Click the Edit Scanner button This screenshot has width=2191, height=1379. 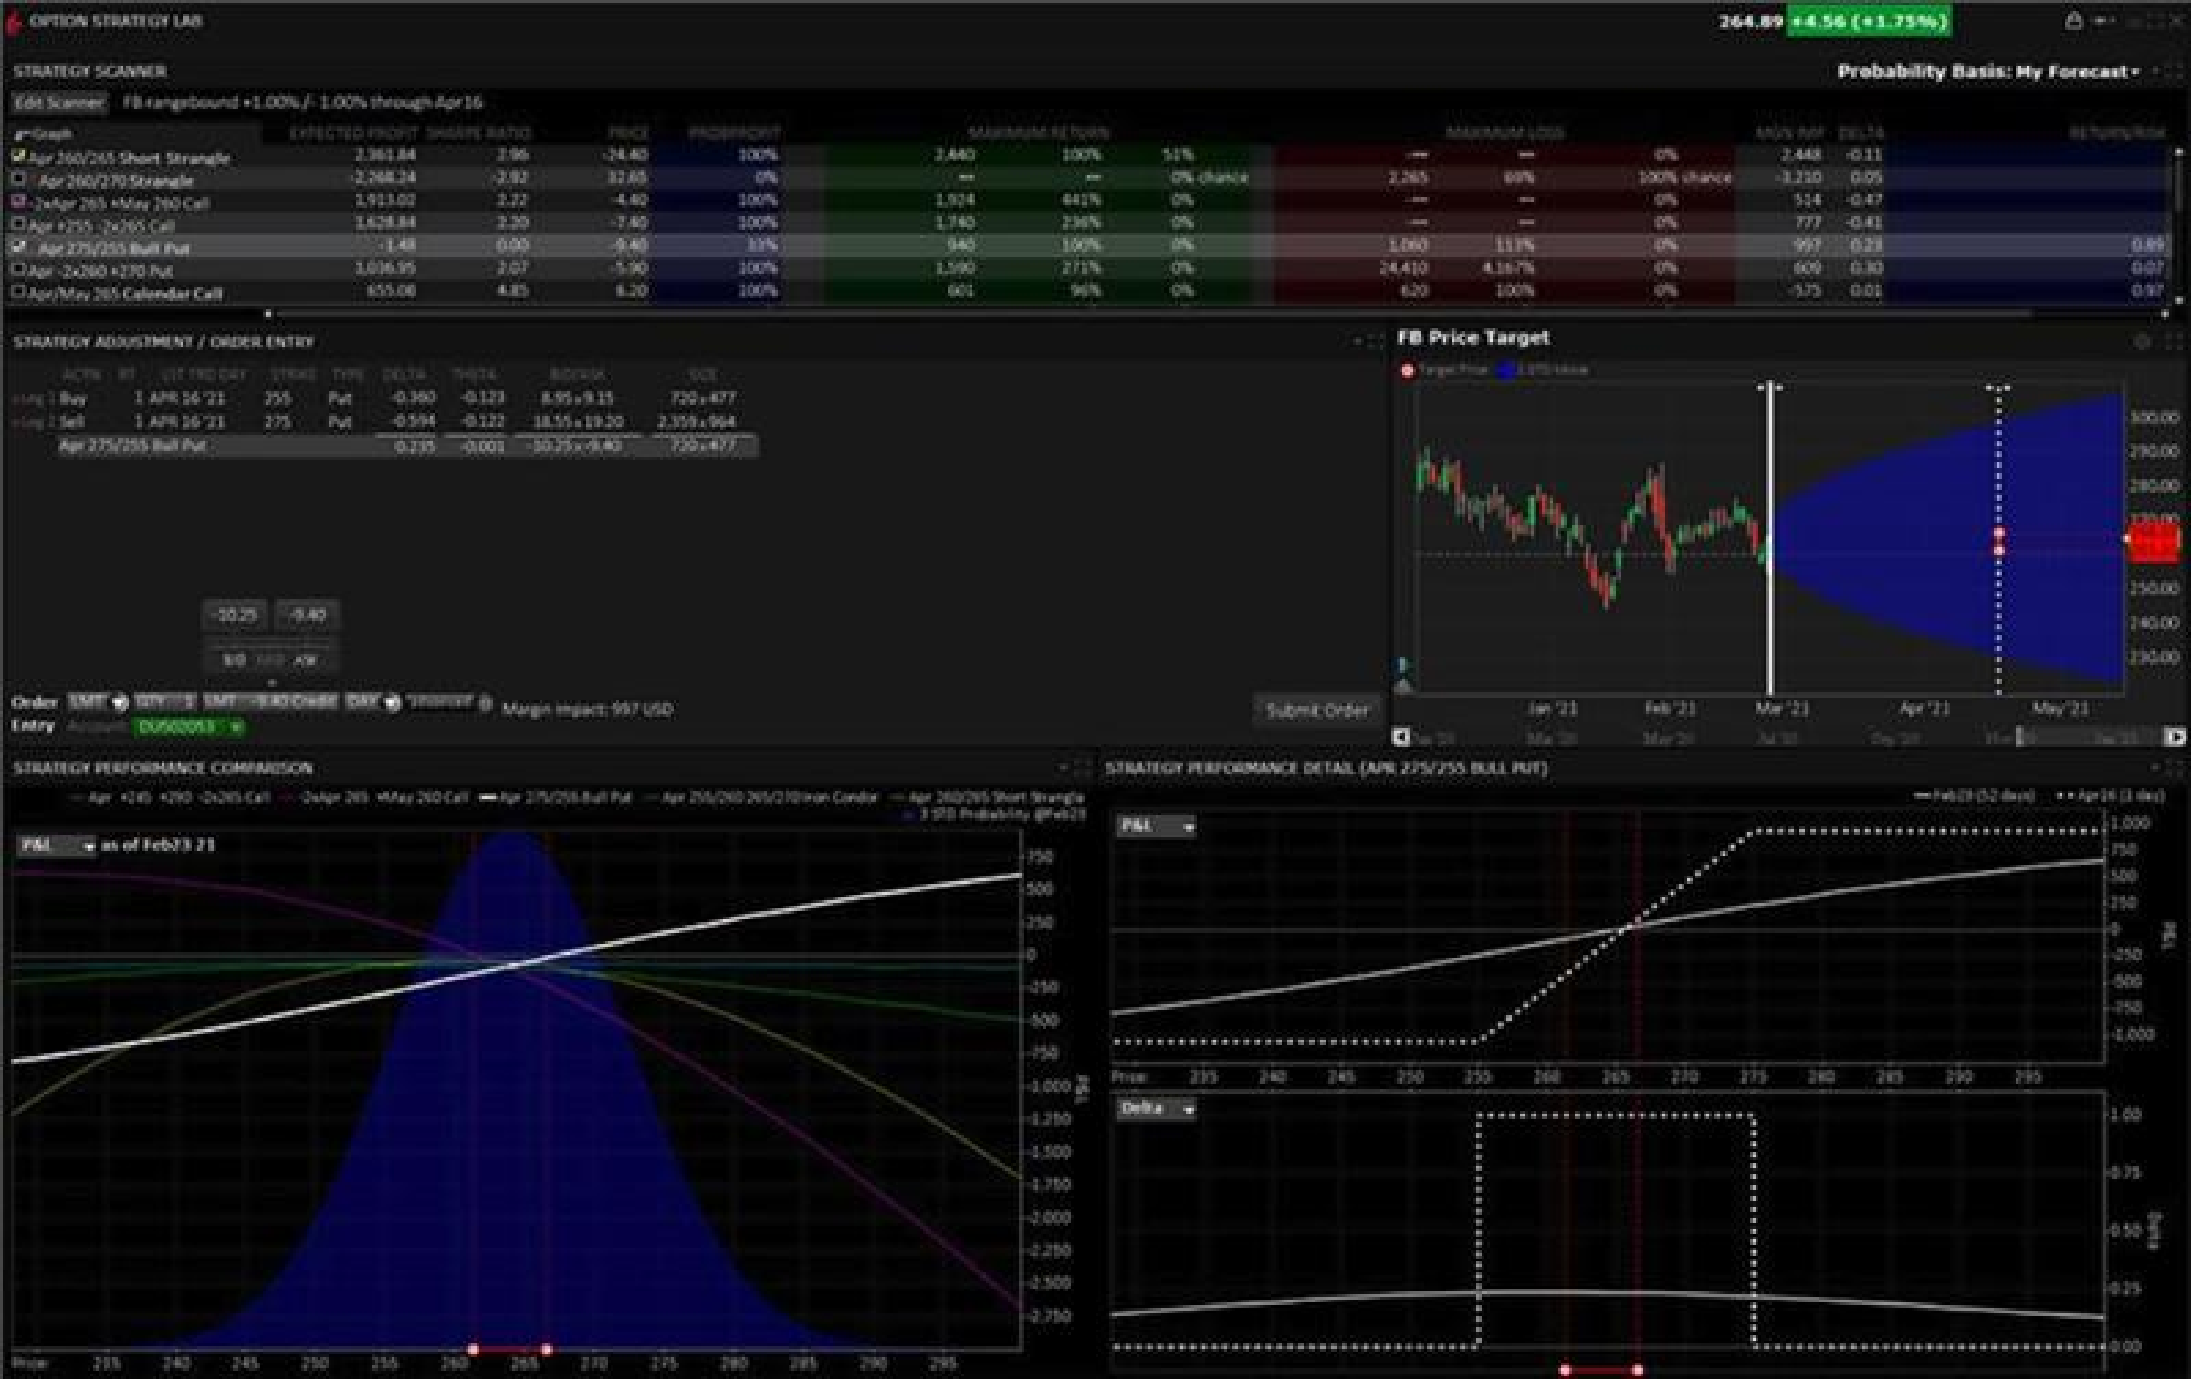59,103
